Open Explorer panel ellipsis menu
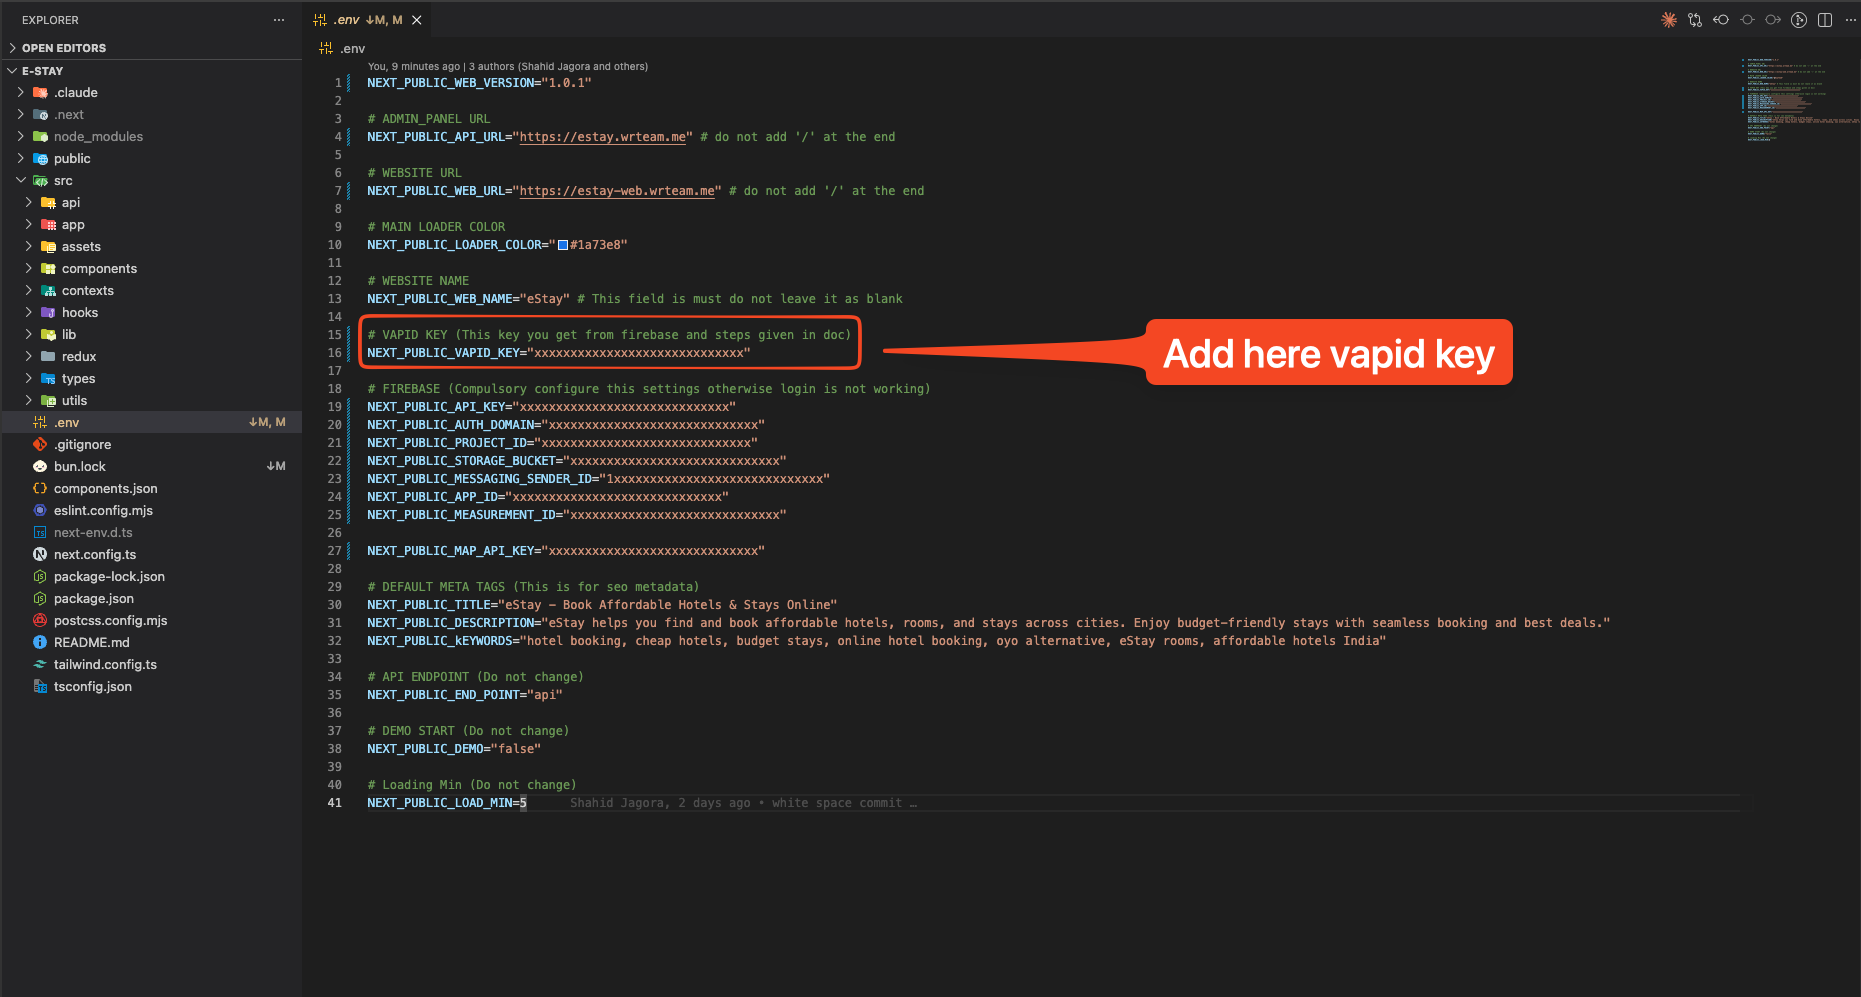 [279, 20]
